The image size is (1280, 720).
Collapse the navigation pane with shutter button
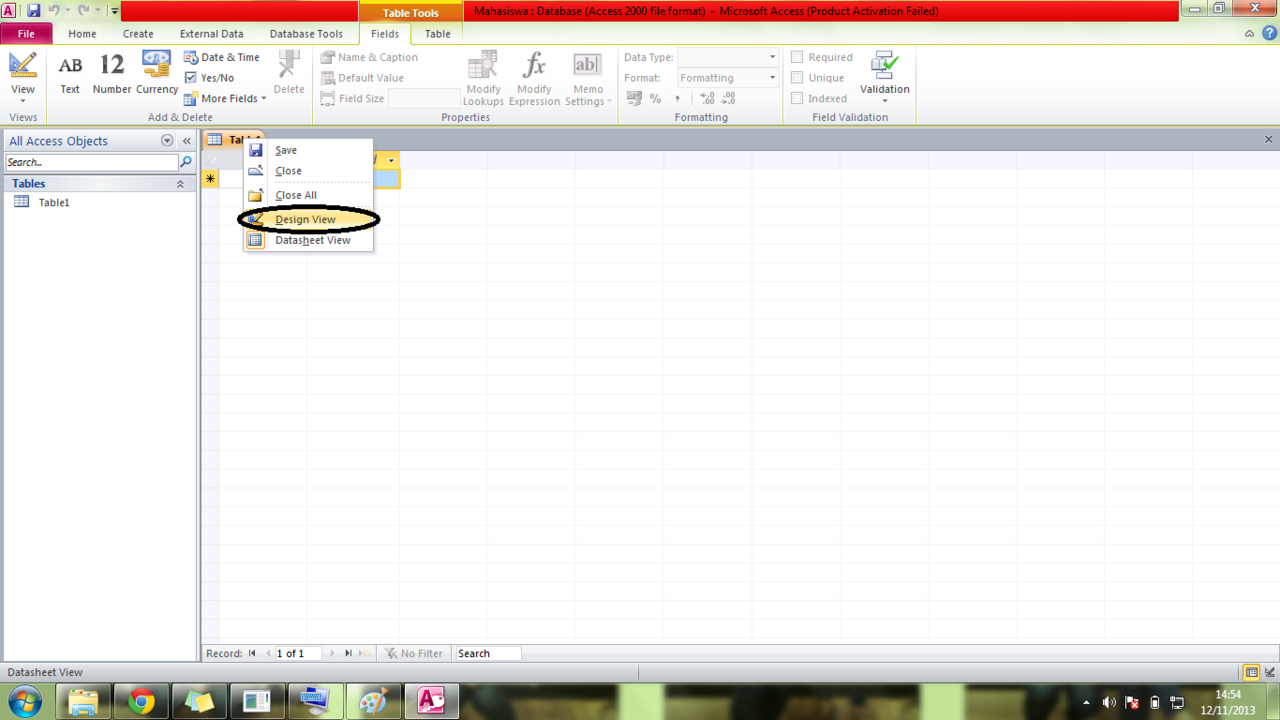[x=186, y=141]
